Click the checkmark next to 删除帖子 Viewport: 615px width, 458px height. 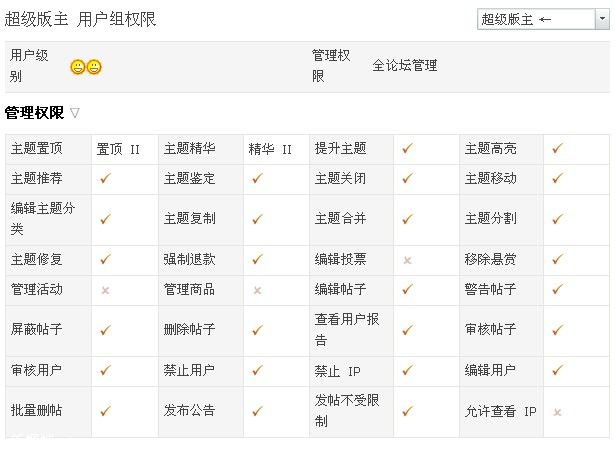click(x=257, y=329)
